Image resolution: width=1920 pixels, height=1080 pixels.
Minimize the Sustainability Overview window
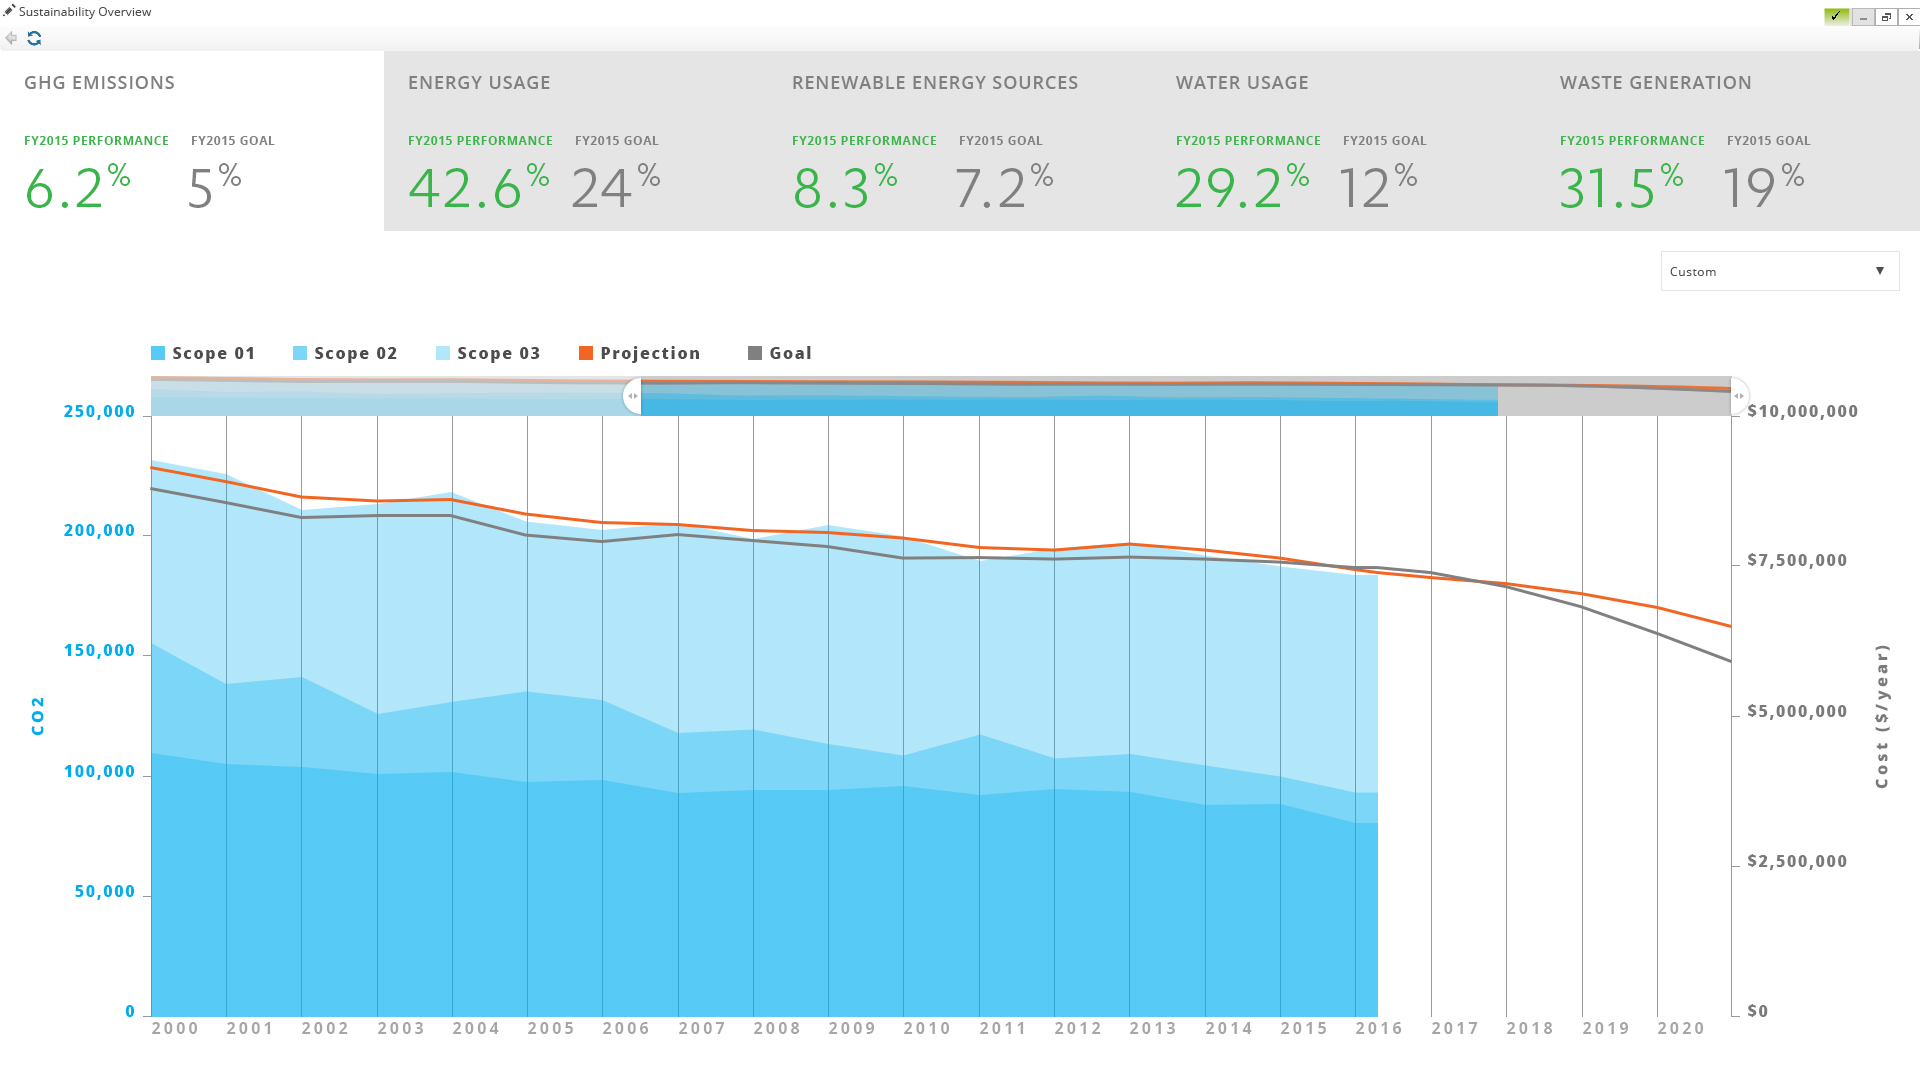click(1862, 17)
